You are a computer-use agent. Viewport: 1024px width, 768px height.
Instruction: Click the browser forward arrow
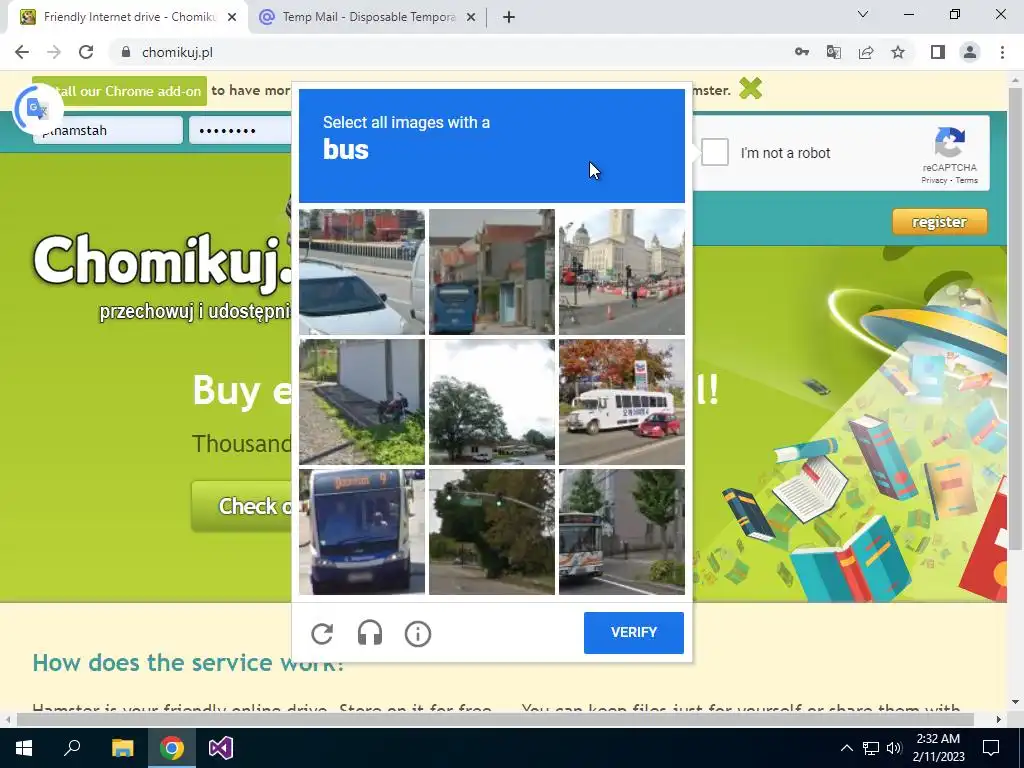(x=54, y=52)
